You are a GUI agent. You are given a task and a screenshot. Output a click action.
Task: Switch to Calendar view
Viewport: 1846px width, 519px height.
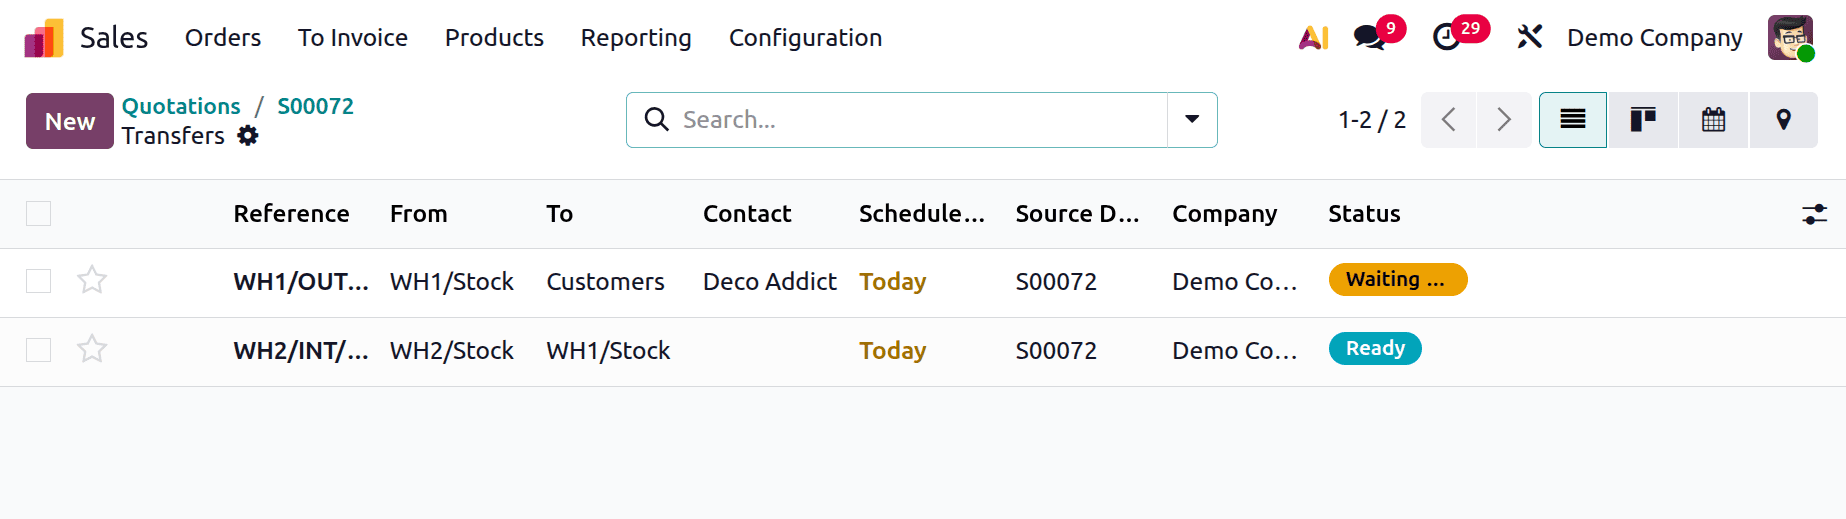pyautogui.click(x=1713, y=120)
